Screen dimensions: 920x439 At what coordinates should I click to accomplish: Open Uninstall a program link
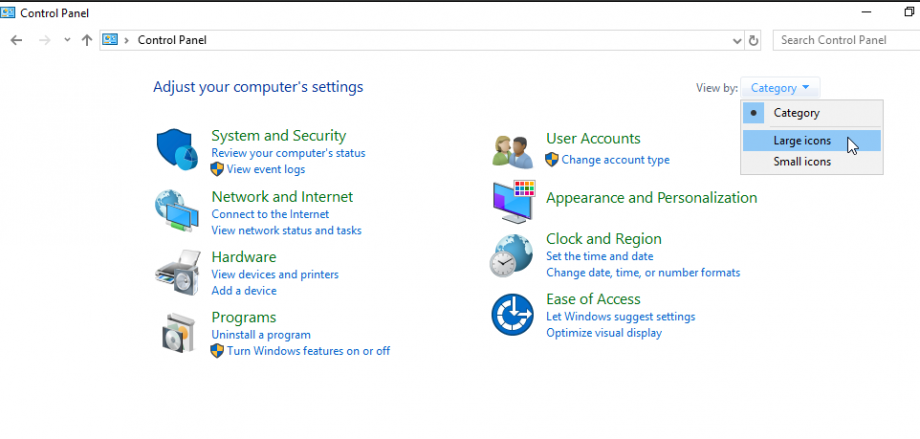coord(261,335)
